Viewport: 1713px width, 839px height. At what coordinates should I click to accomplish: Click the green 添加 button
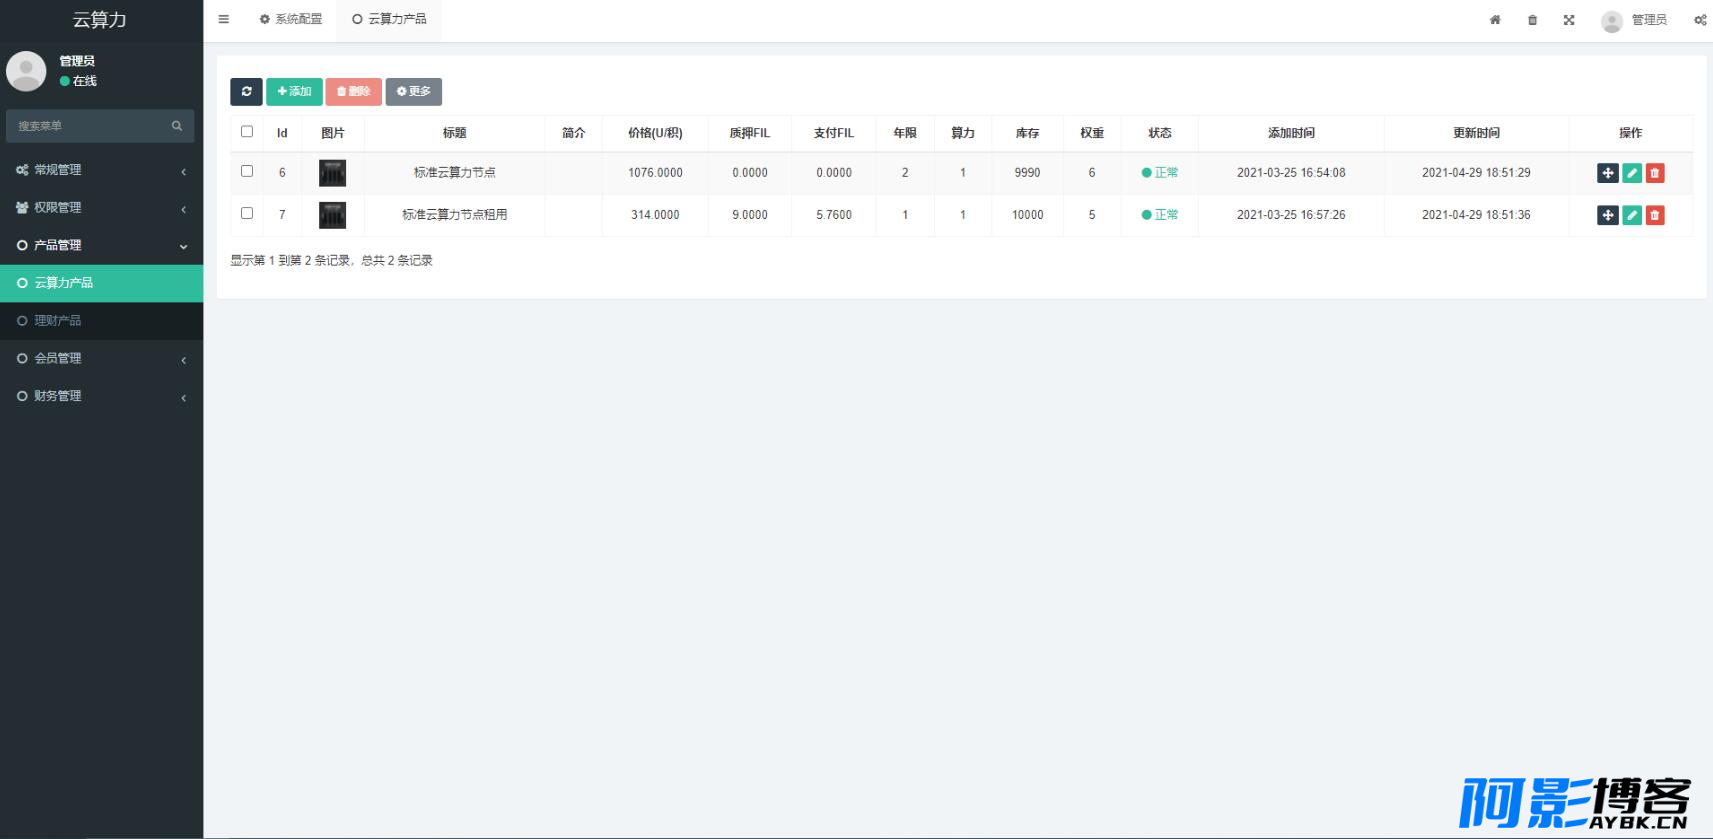(294, 91)
